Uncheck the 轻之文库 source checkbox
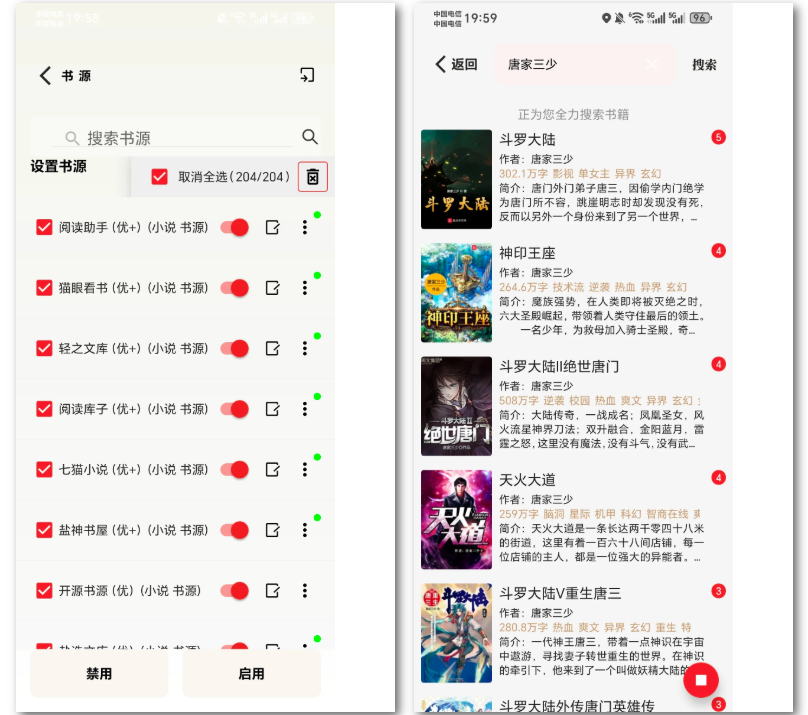808x715 pixels. click(44, 348)
